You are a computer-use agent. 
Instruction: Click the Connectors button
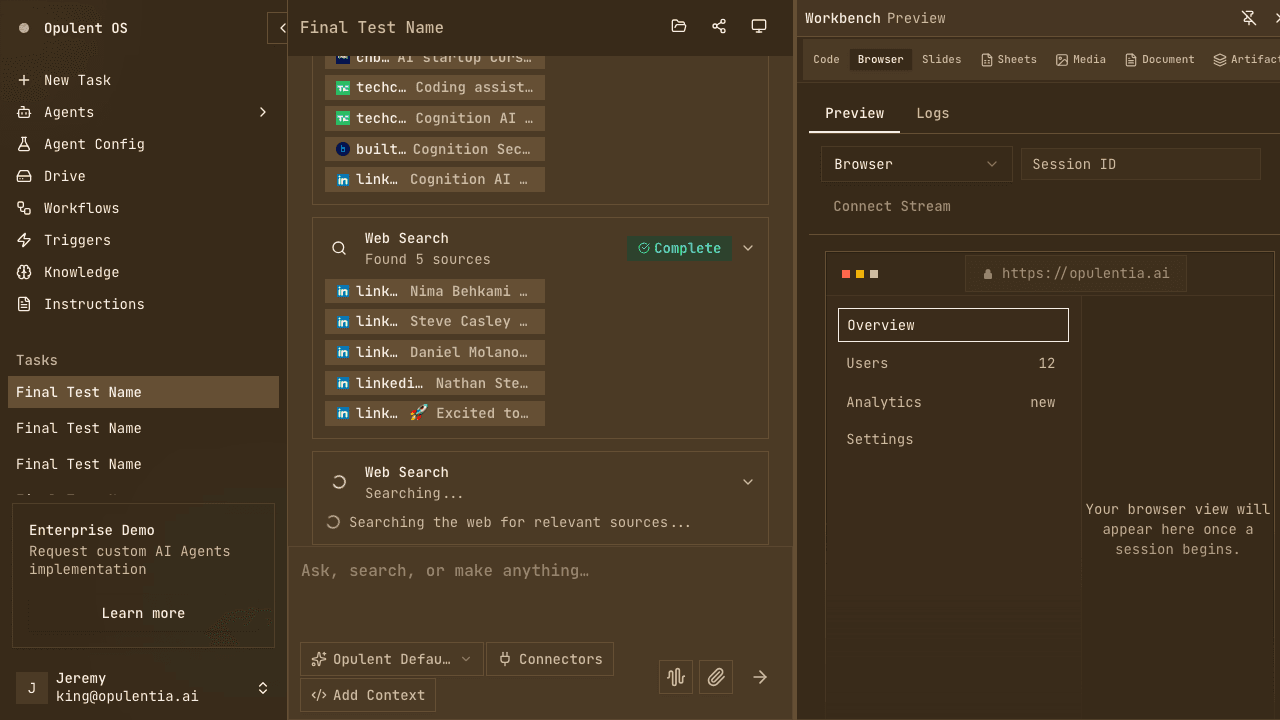[x=549, y=659]
